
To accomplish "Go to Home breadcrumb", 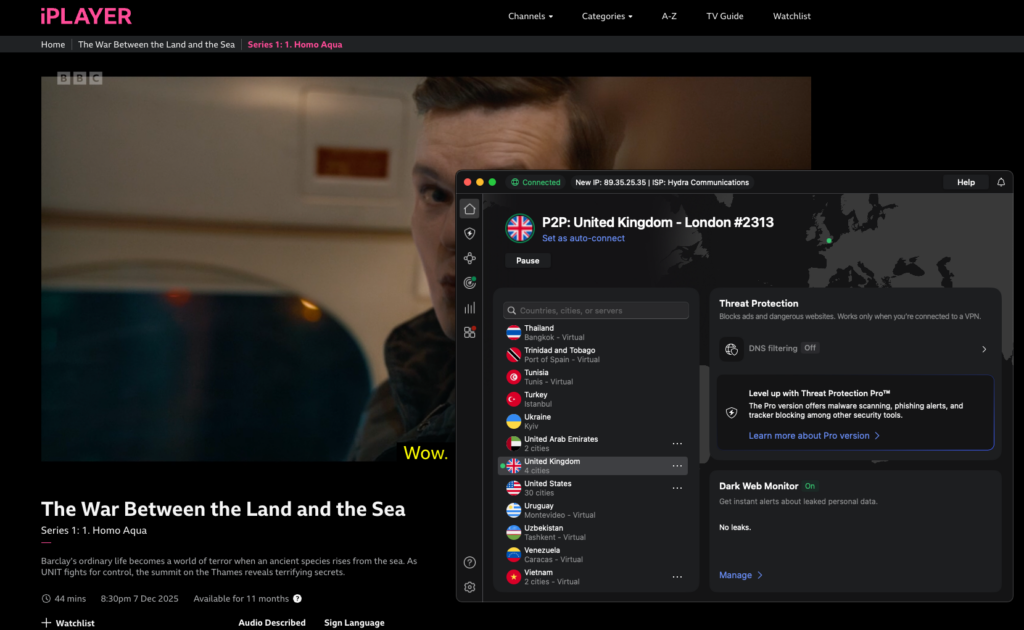I will tap(53, 44).
